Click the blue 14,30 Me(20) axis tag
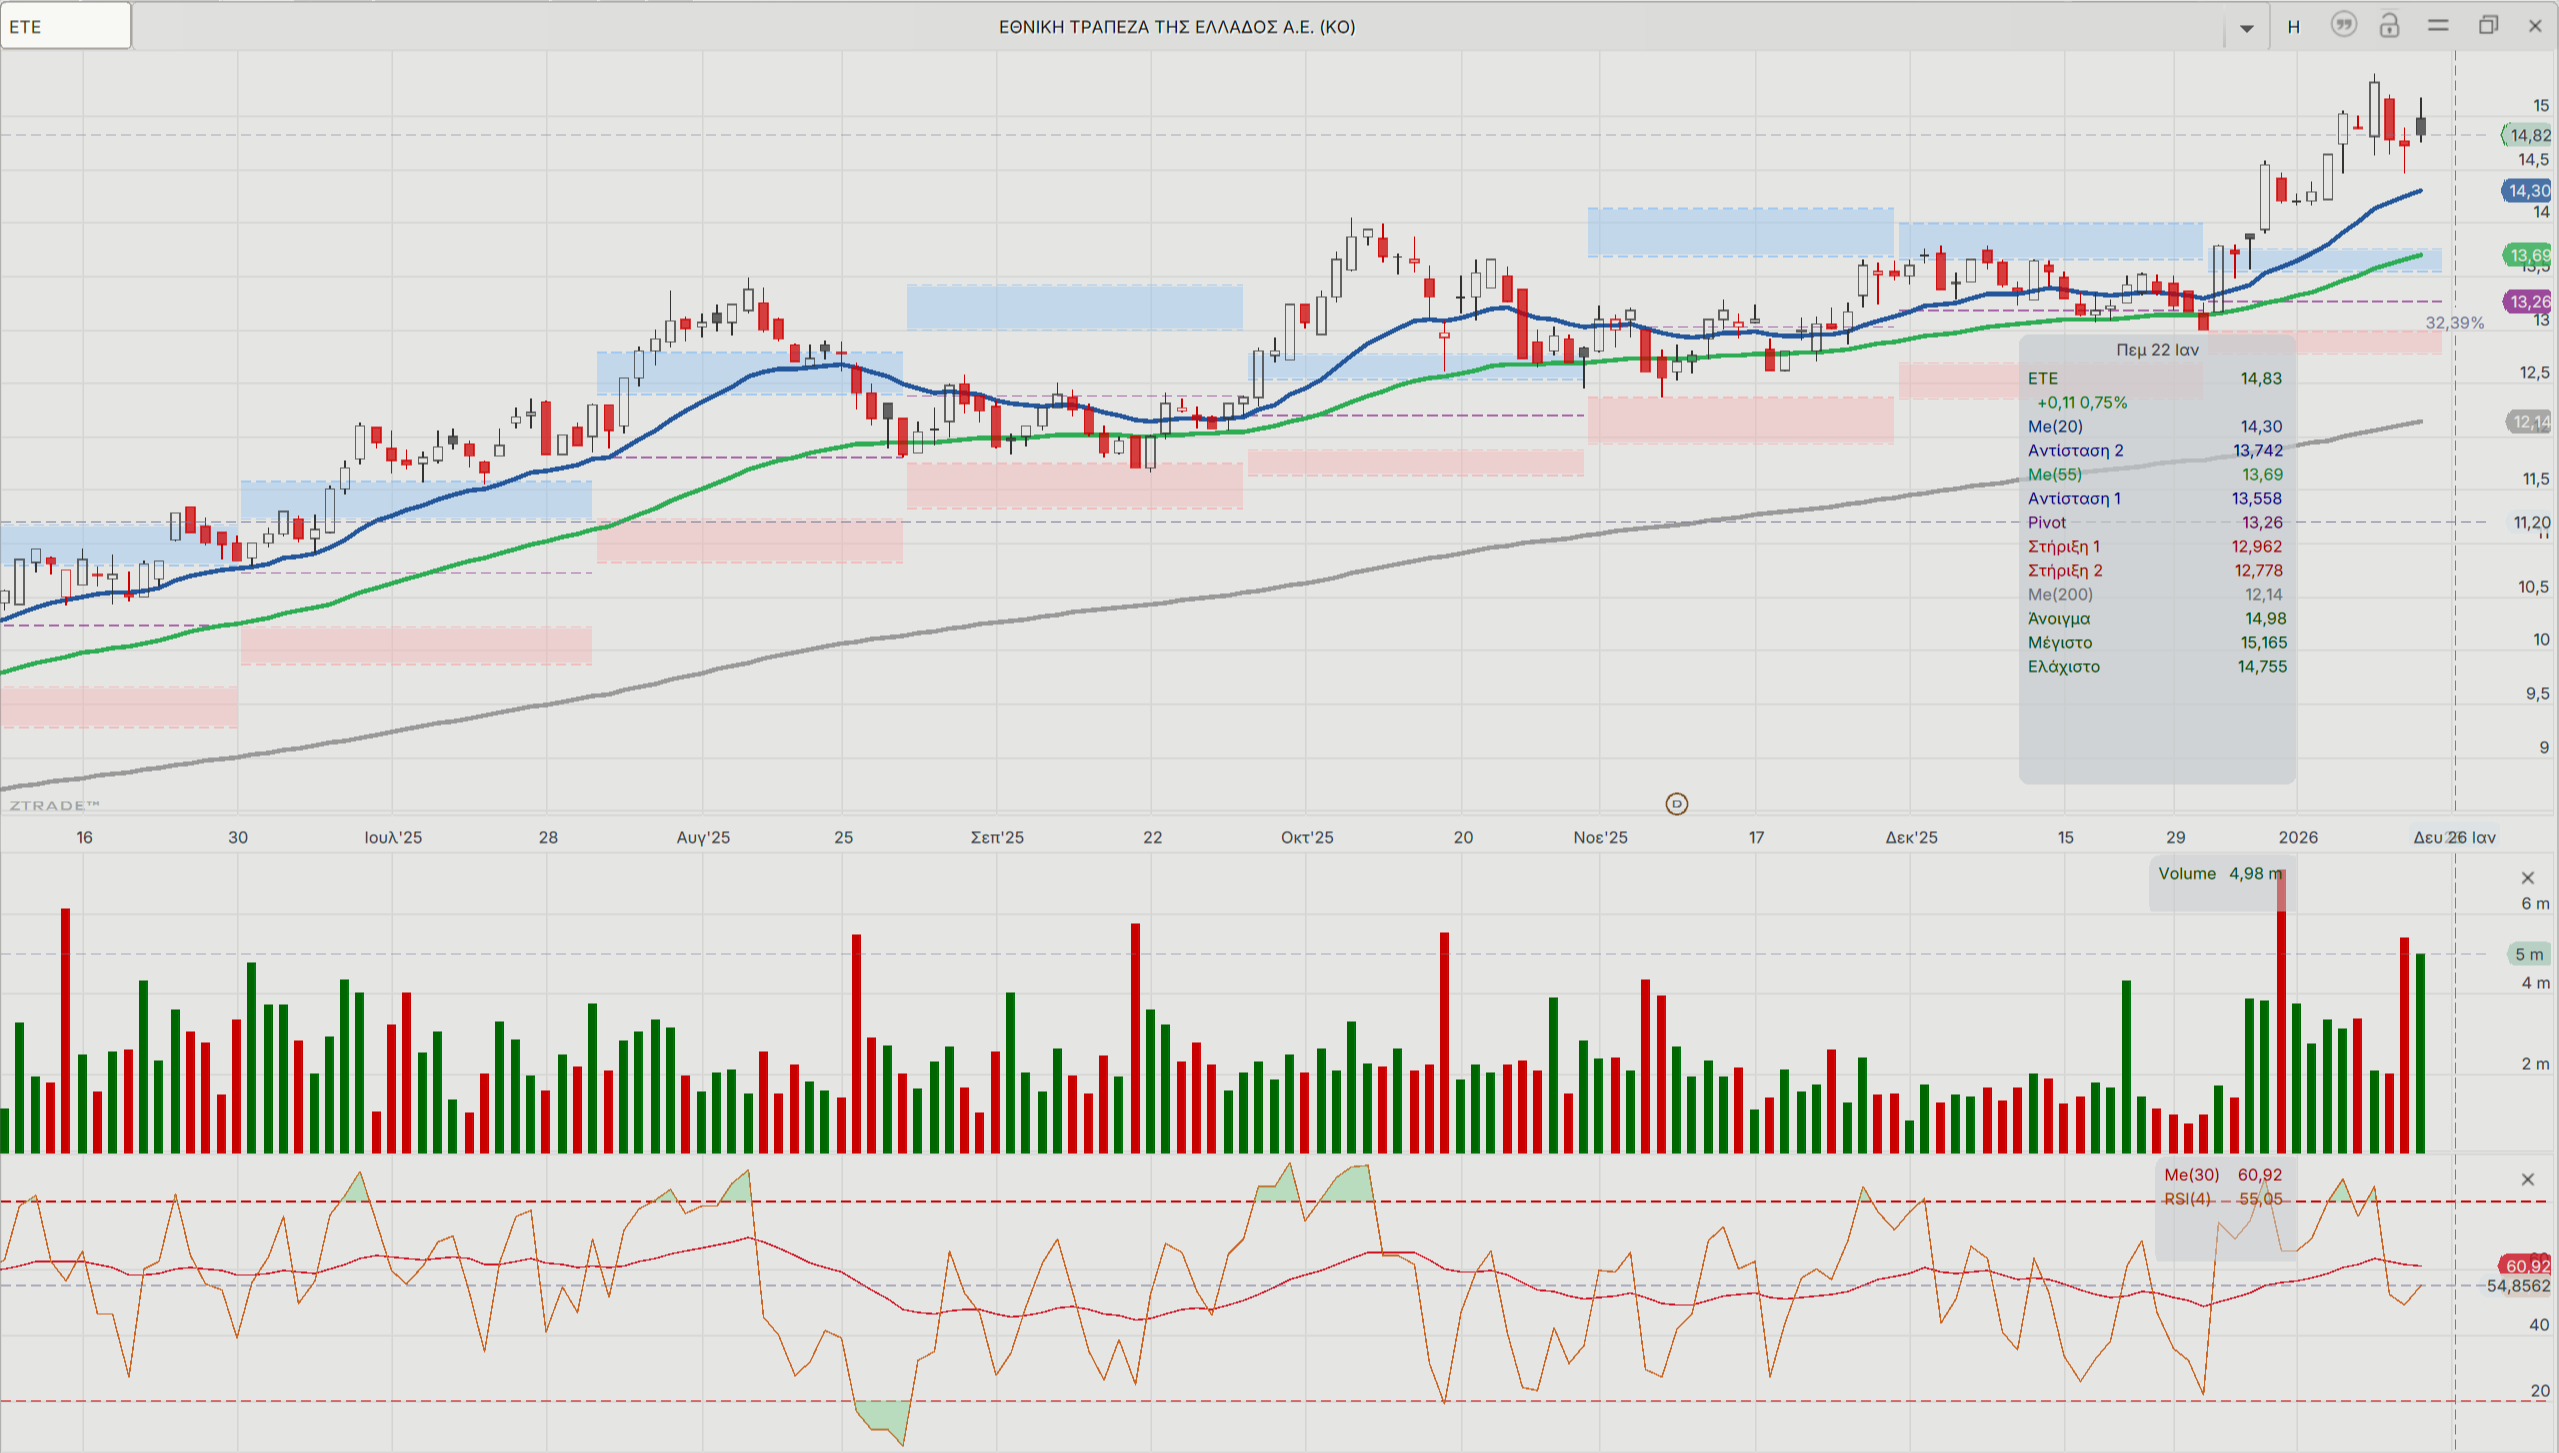2559x1453 pixels. (2527, 190)
